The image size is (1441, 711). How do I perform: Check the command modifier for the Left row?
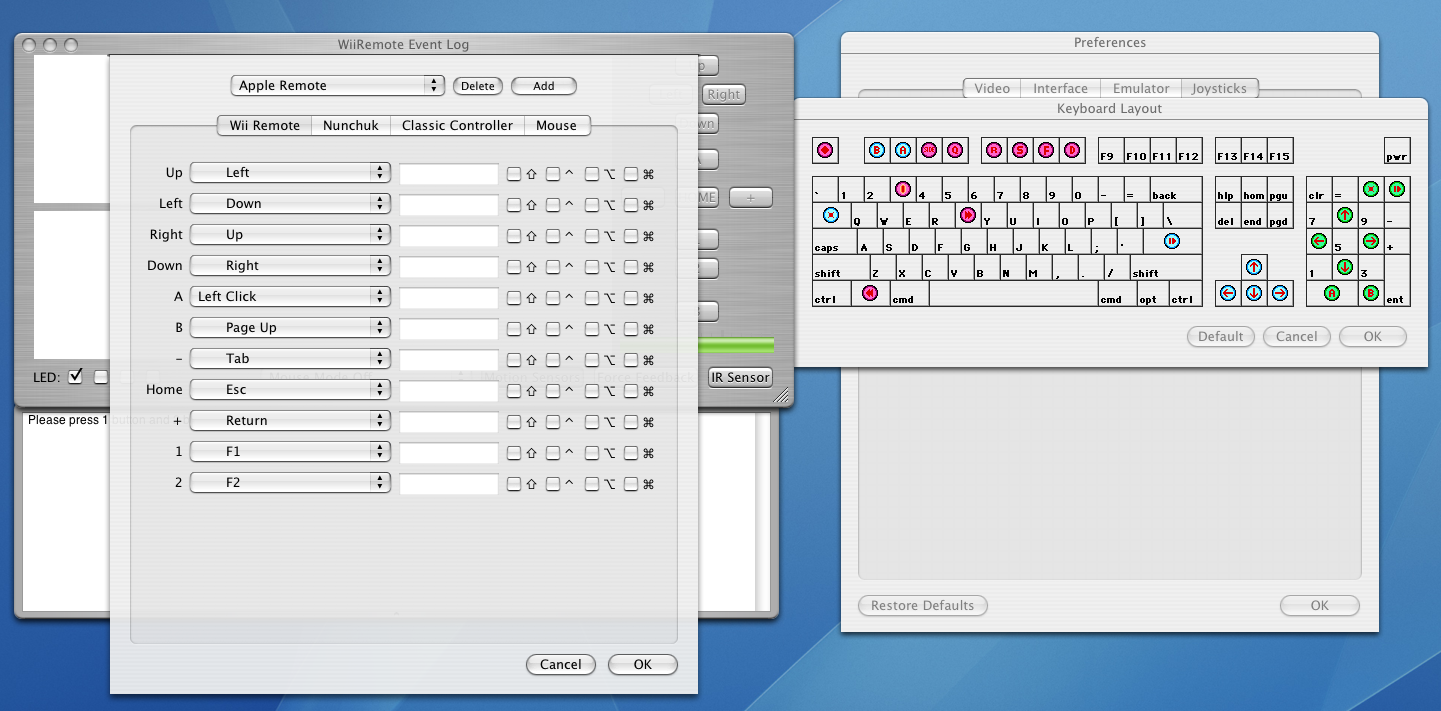tap(631, 204)
